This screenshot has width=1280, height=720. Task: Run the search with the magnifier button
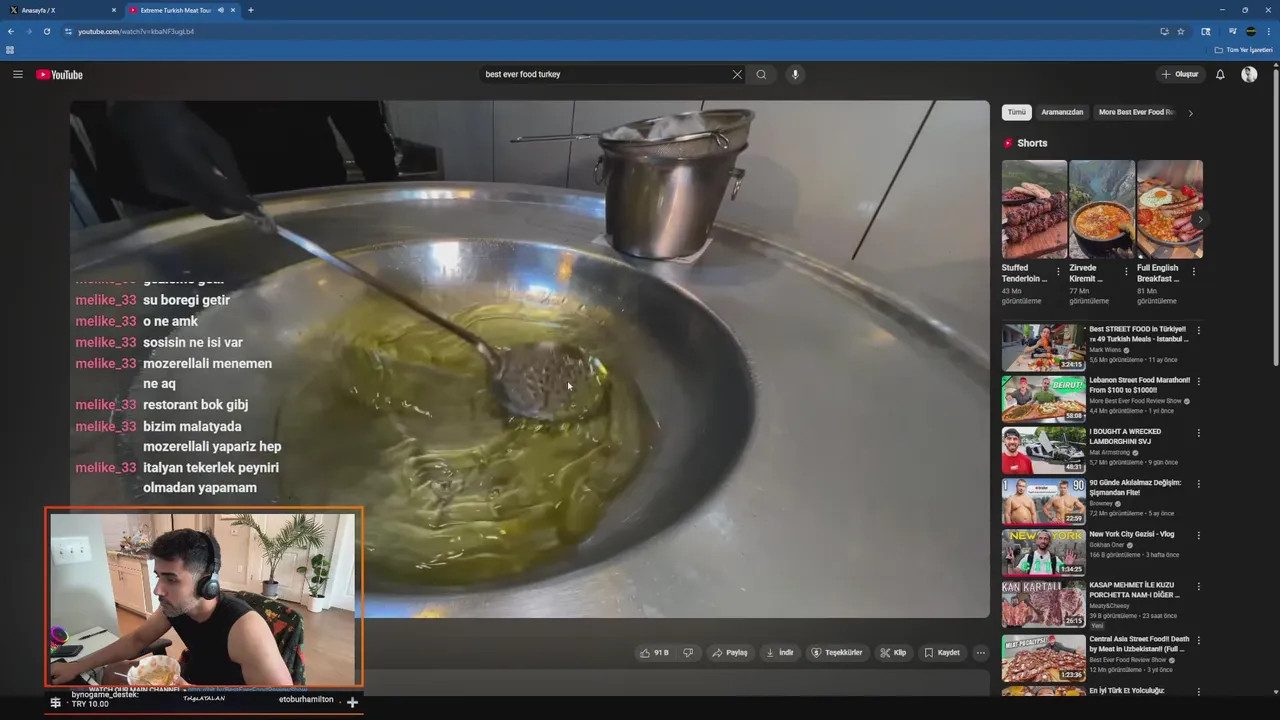(x=761, y=74)
